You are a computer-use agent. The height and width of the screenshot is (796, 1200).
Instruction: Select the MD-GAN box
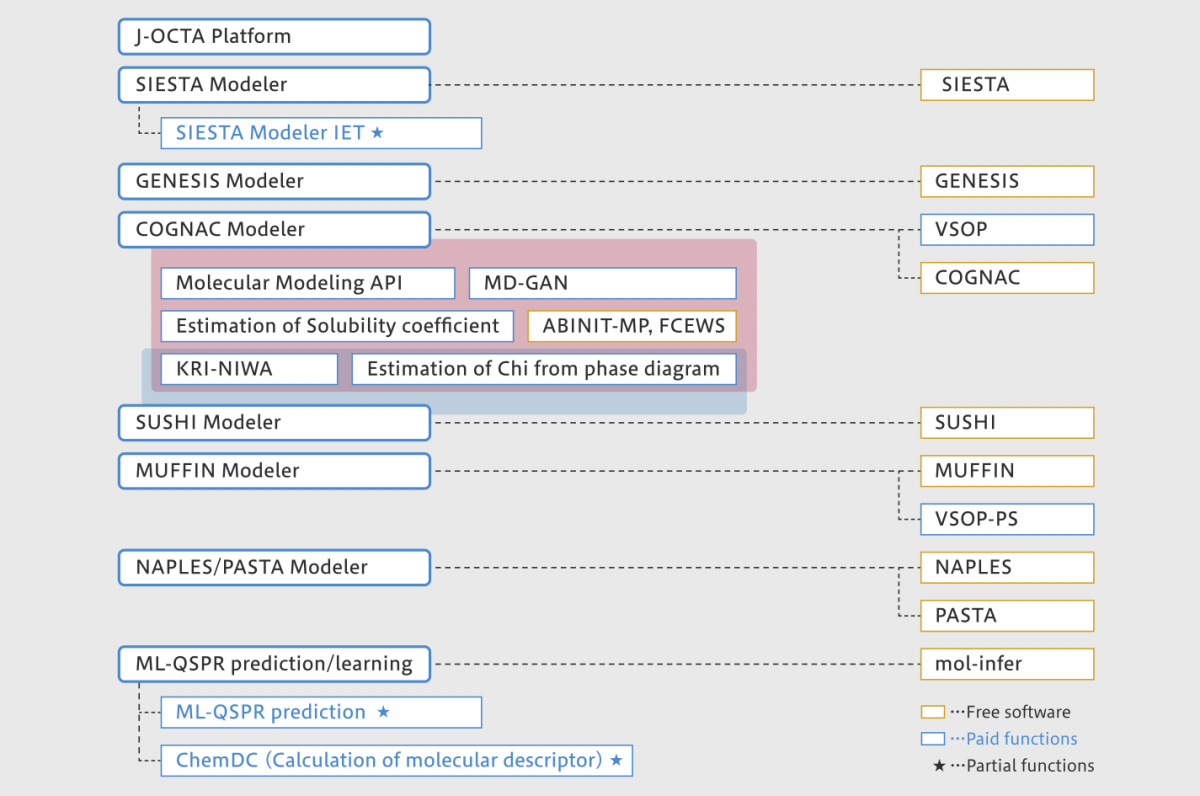click(602, 283)
